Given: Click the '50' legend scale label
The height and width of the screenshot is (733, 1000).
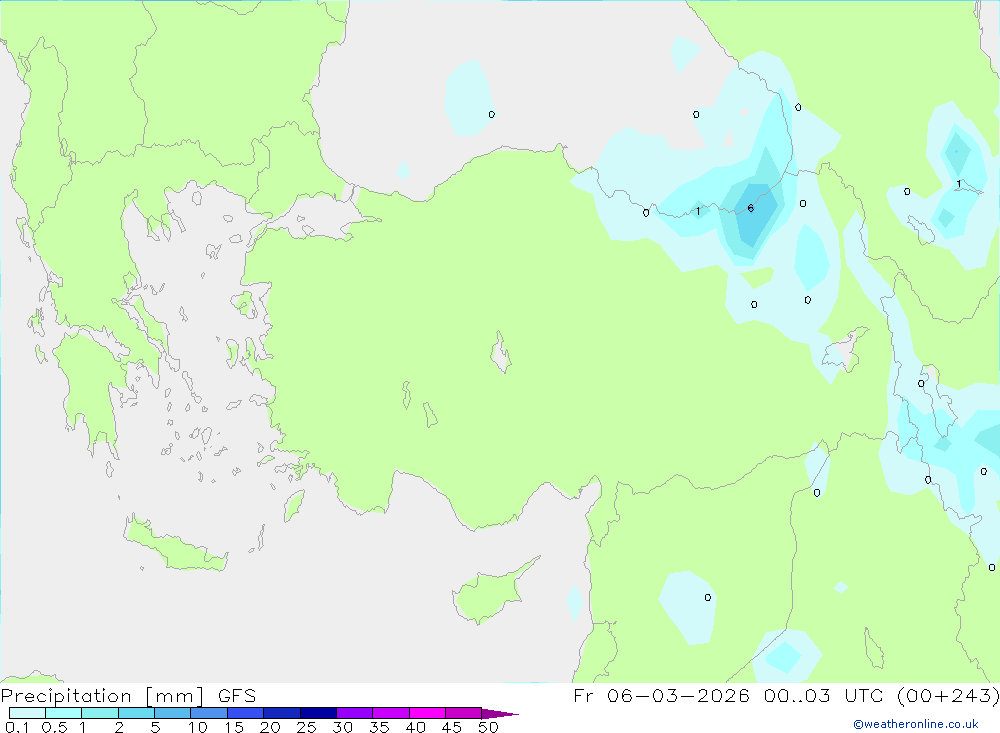Looking at the screenshot, I should (488, 727).
